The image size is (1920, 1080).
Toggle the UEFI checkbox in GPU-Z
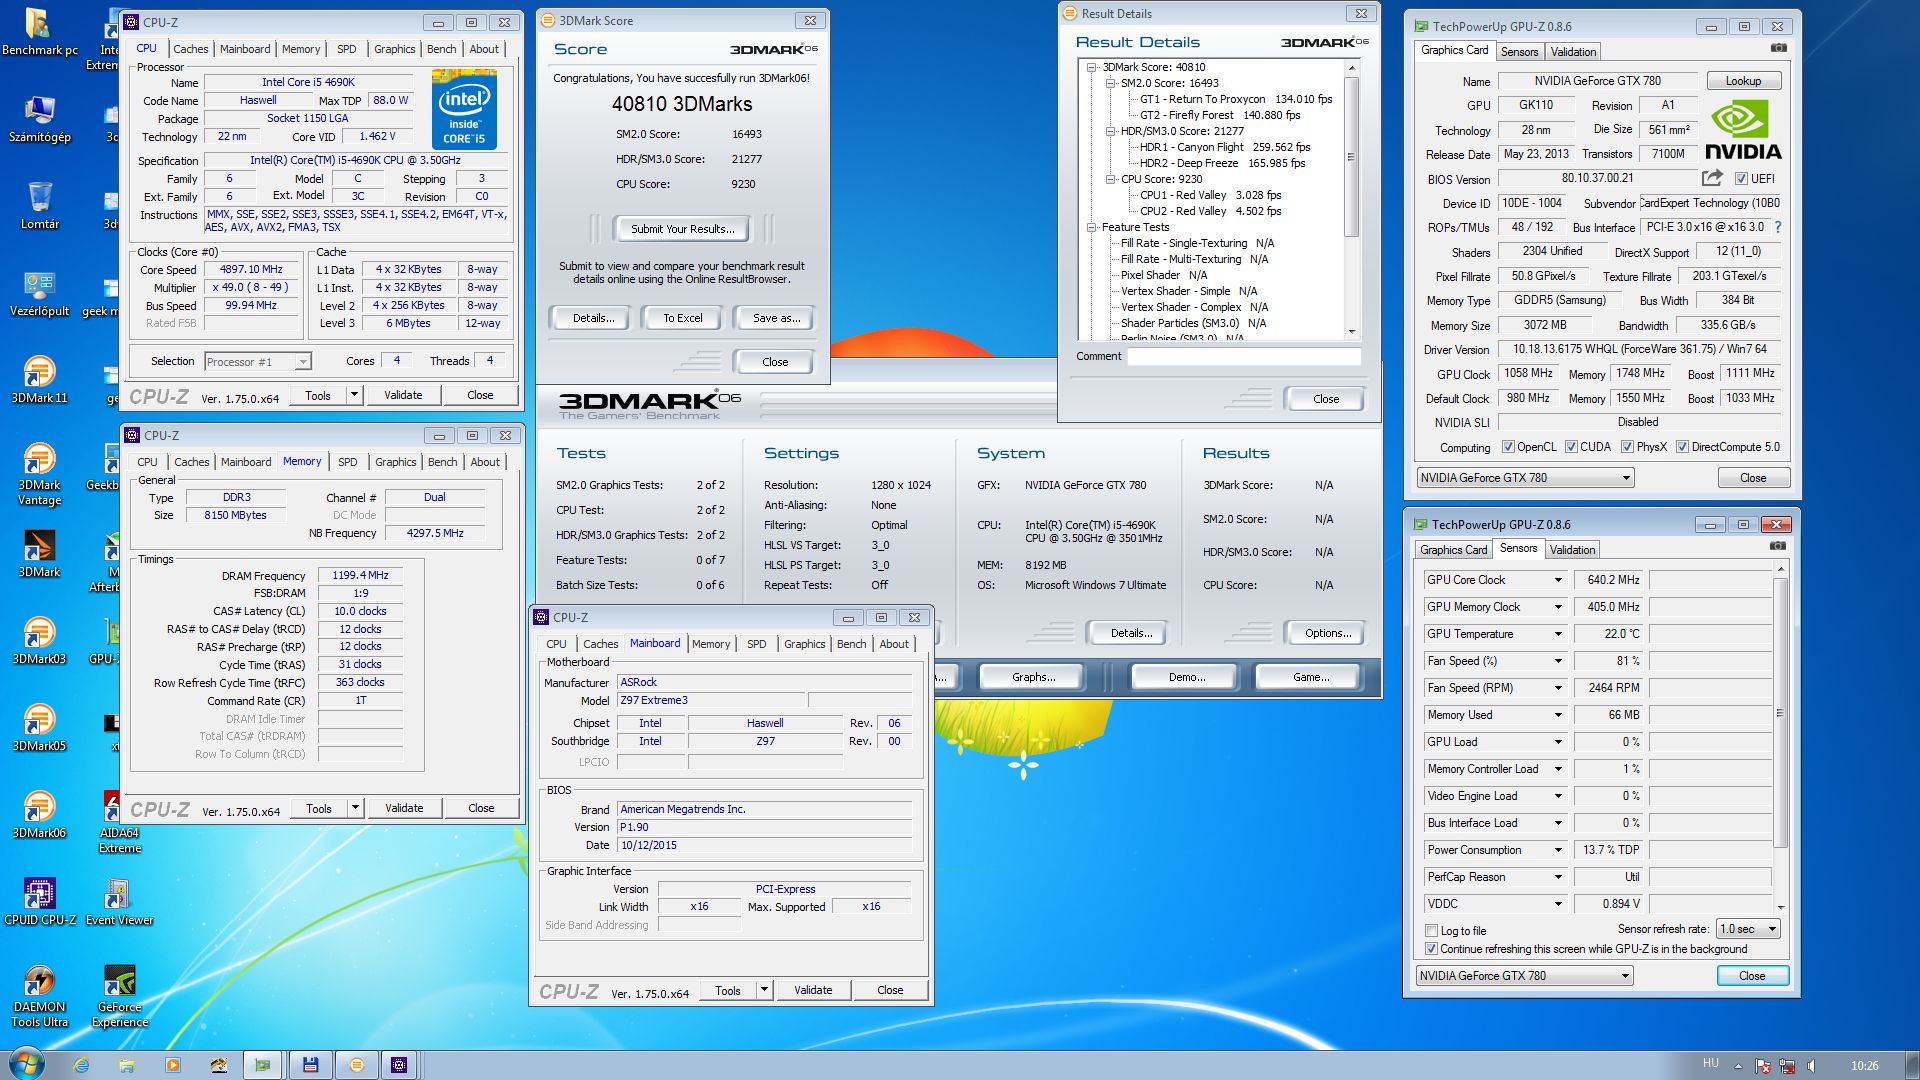pyautogui.click(x=1741, y=179)
